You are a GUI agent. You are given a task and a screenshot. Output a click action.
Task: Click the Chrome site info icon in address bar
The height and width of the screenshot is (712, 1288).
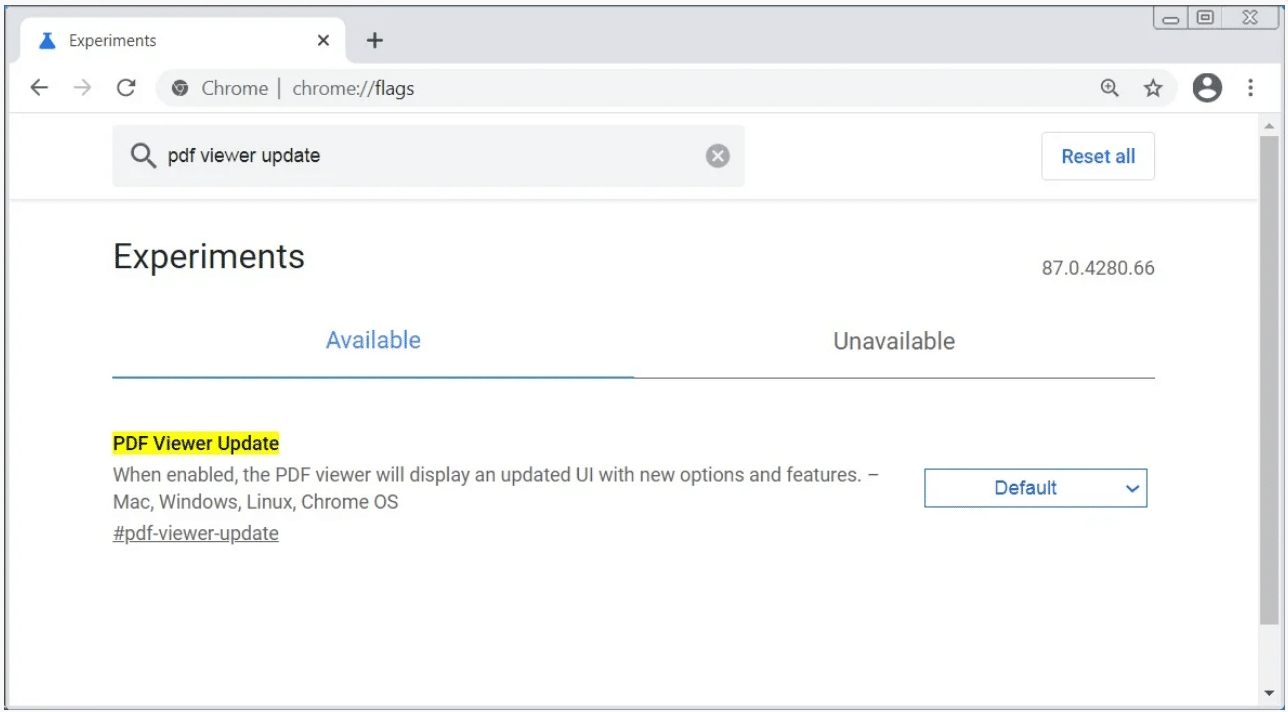point(180,88)
